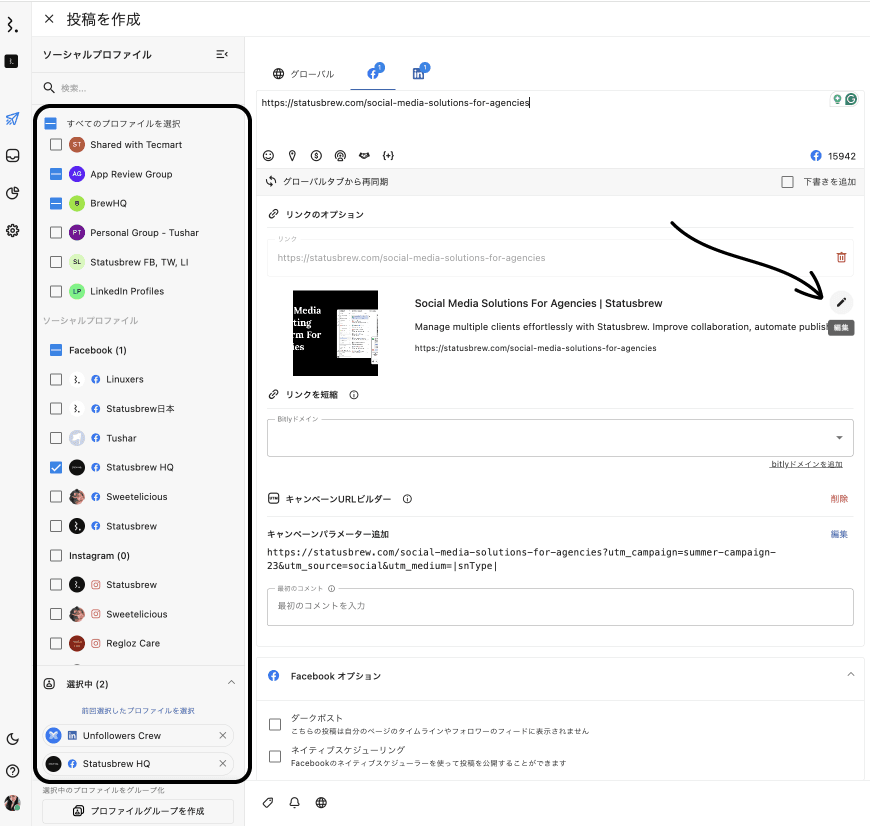Check the Personal Group - Tushar checkbox
Image resolution: width=870 pixels, height=826 pixels.
tap(56, 233)
